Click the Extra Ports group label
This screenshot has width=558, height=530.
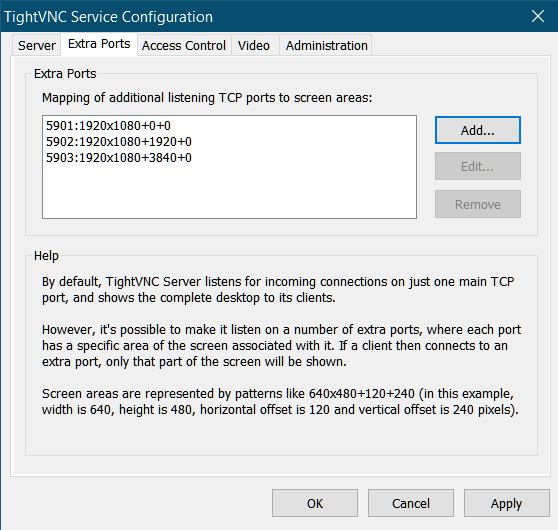(65, 74)
